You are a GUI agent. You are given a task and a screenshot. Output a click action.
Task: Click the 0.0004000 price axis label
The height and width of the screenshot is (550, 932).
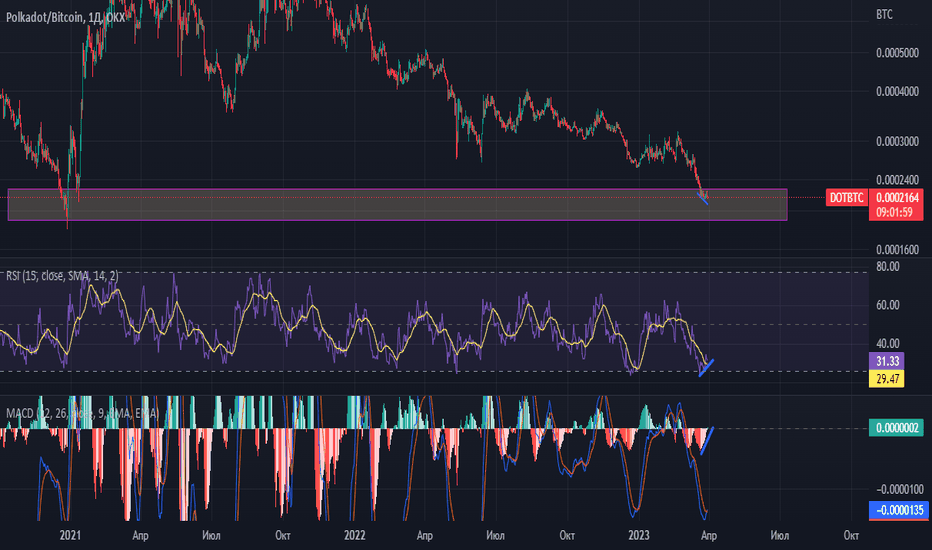(x=897, y=92)
